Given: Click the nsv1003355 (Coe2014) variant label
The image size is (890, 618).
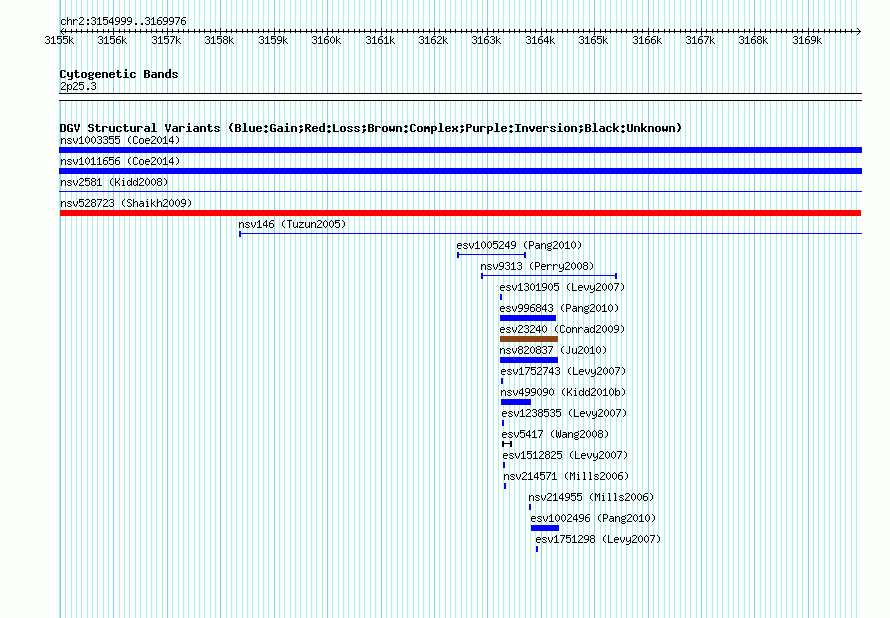Looking at the screenshot, I should coord(120,140).
